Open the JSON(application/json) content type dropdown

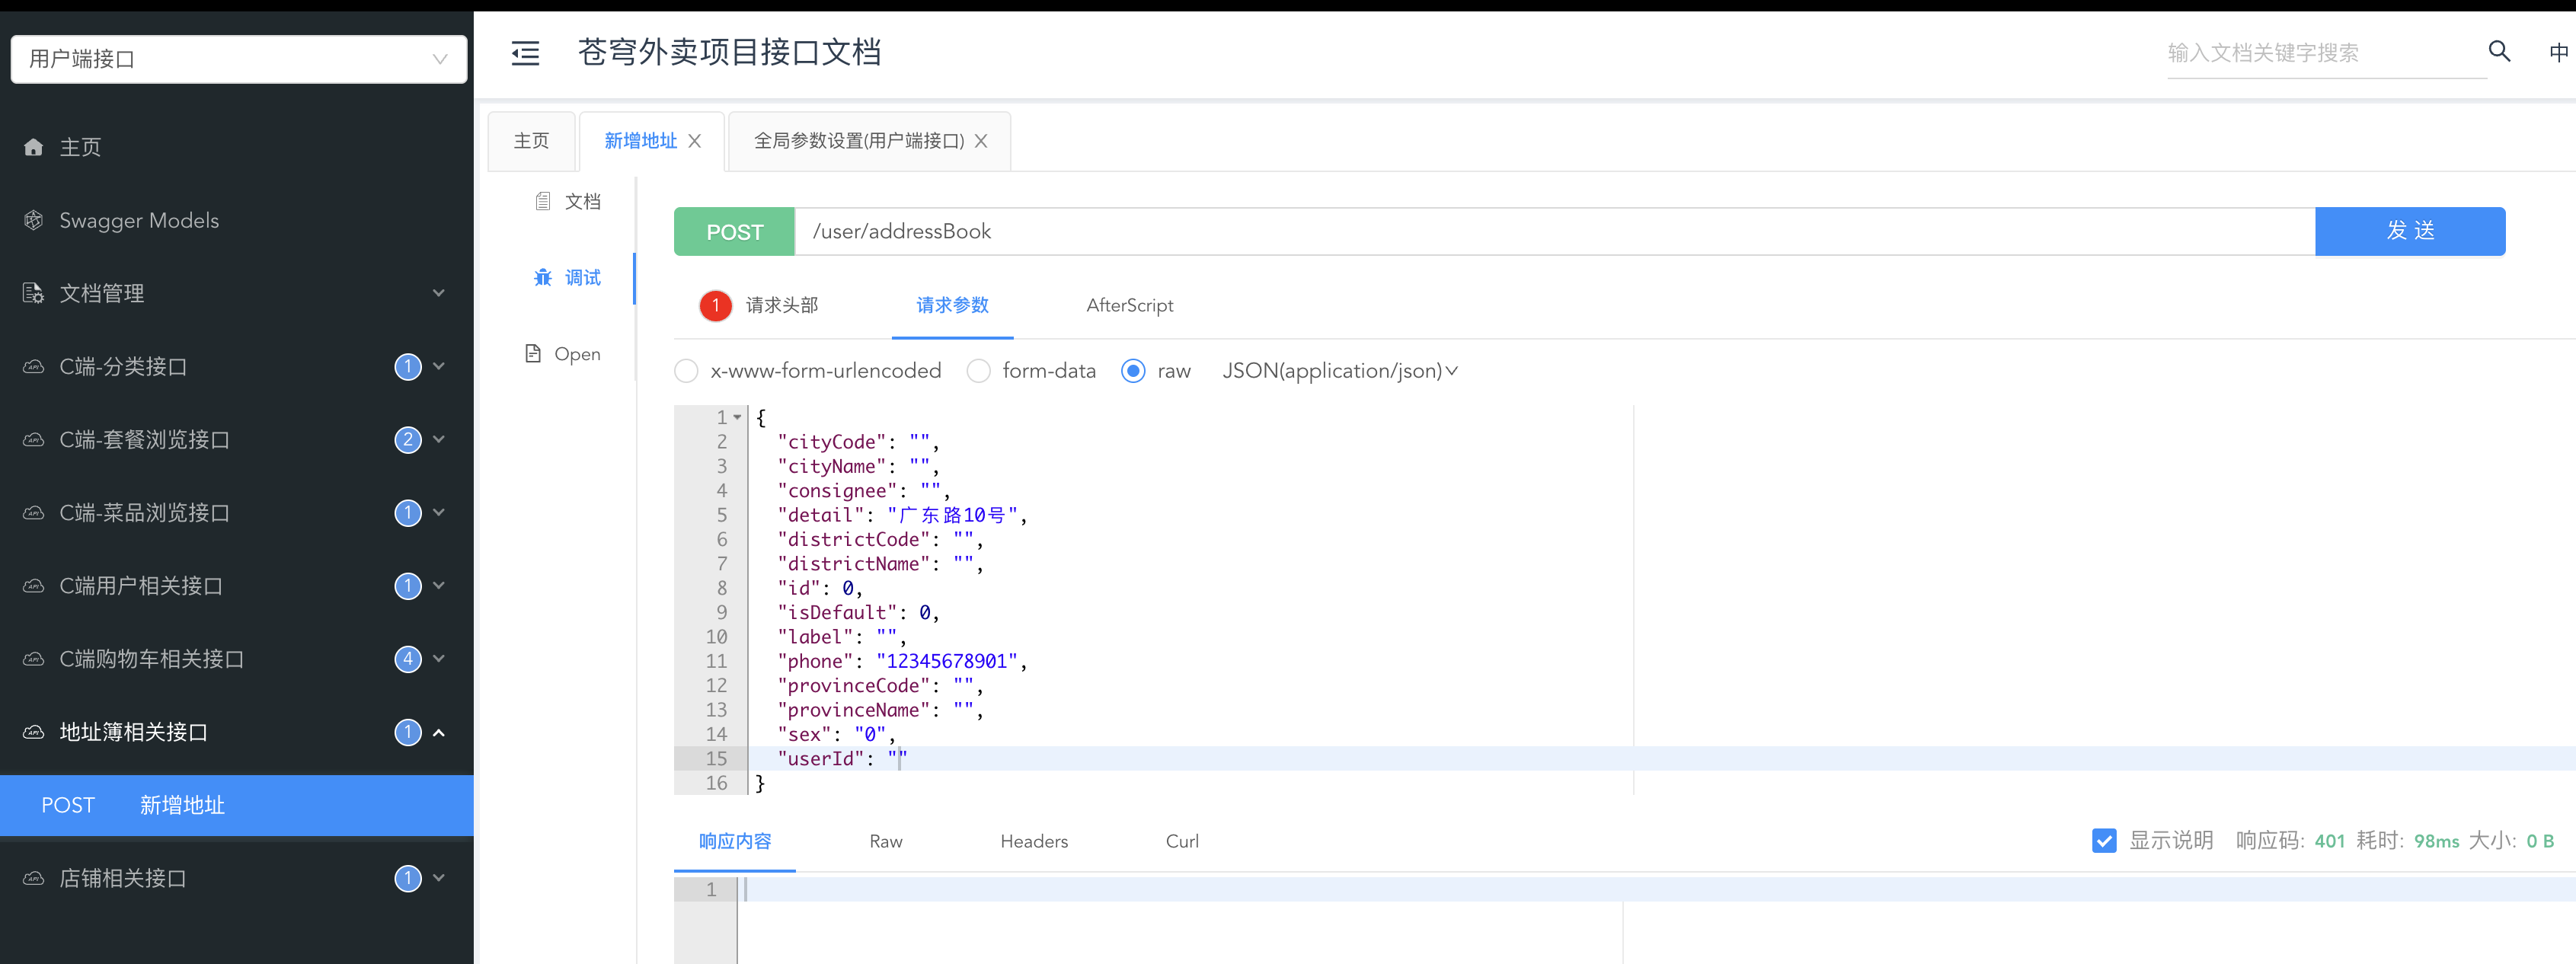coord(1339,371)
